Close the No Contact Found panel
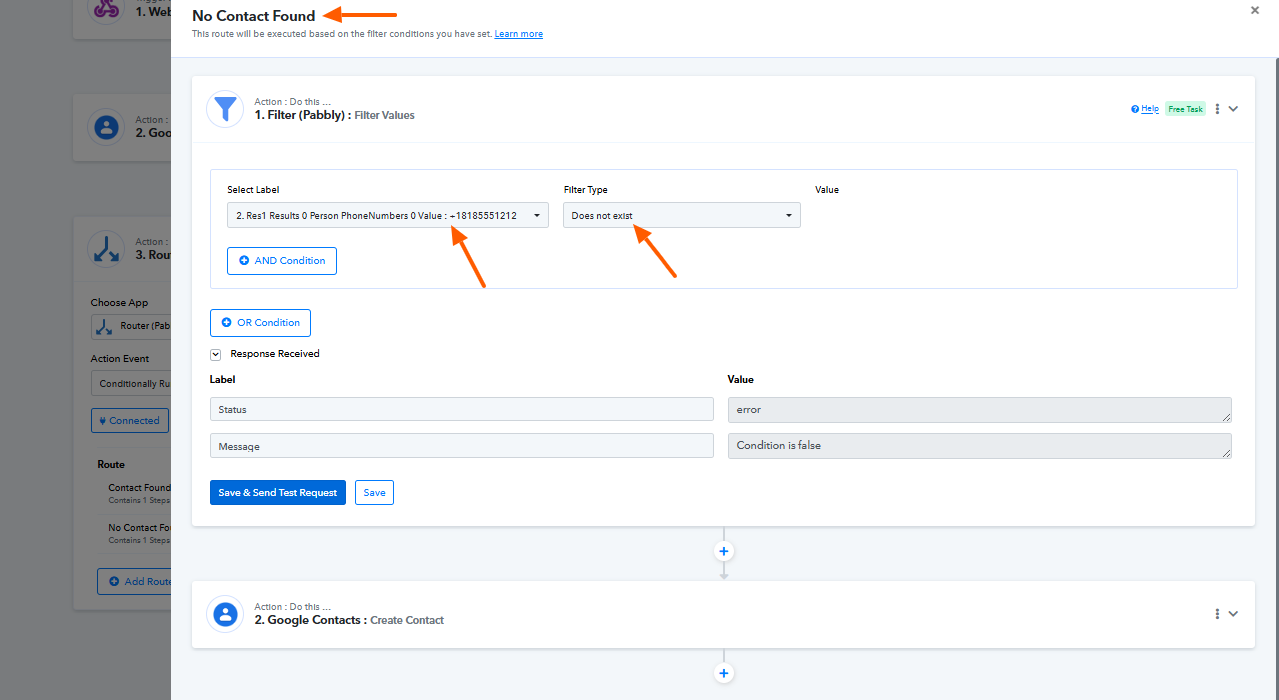This screenshot has height=700, width=1279. (1255, 11)
